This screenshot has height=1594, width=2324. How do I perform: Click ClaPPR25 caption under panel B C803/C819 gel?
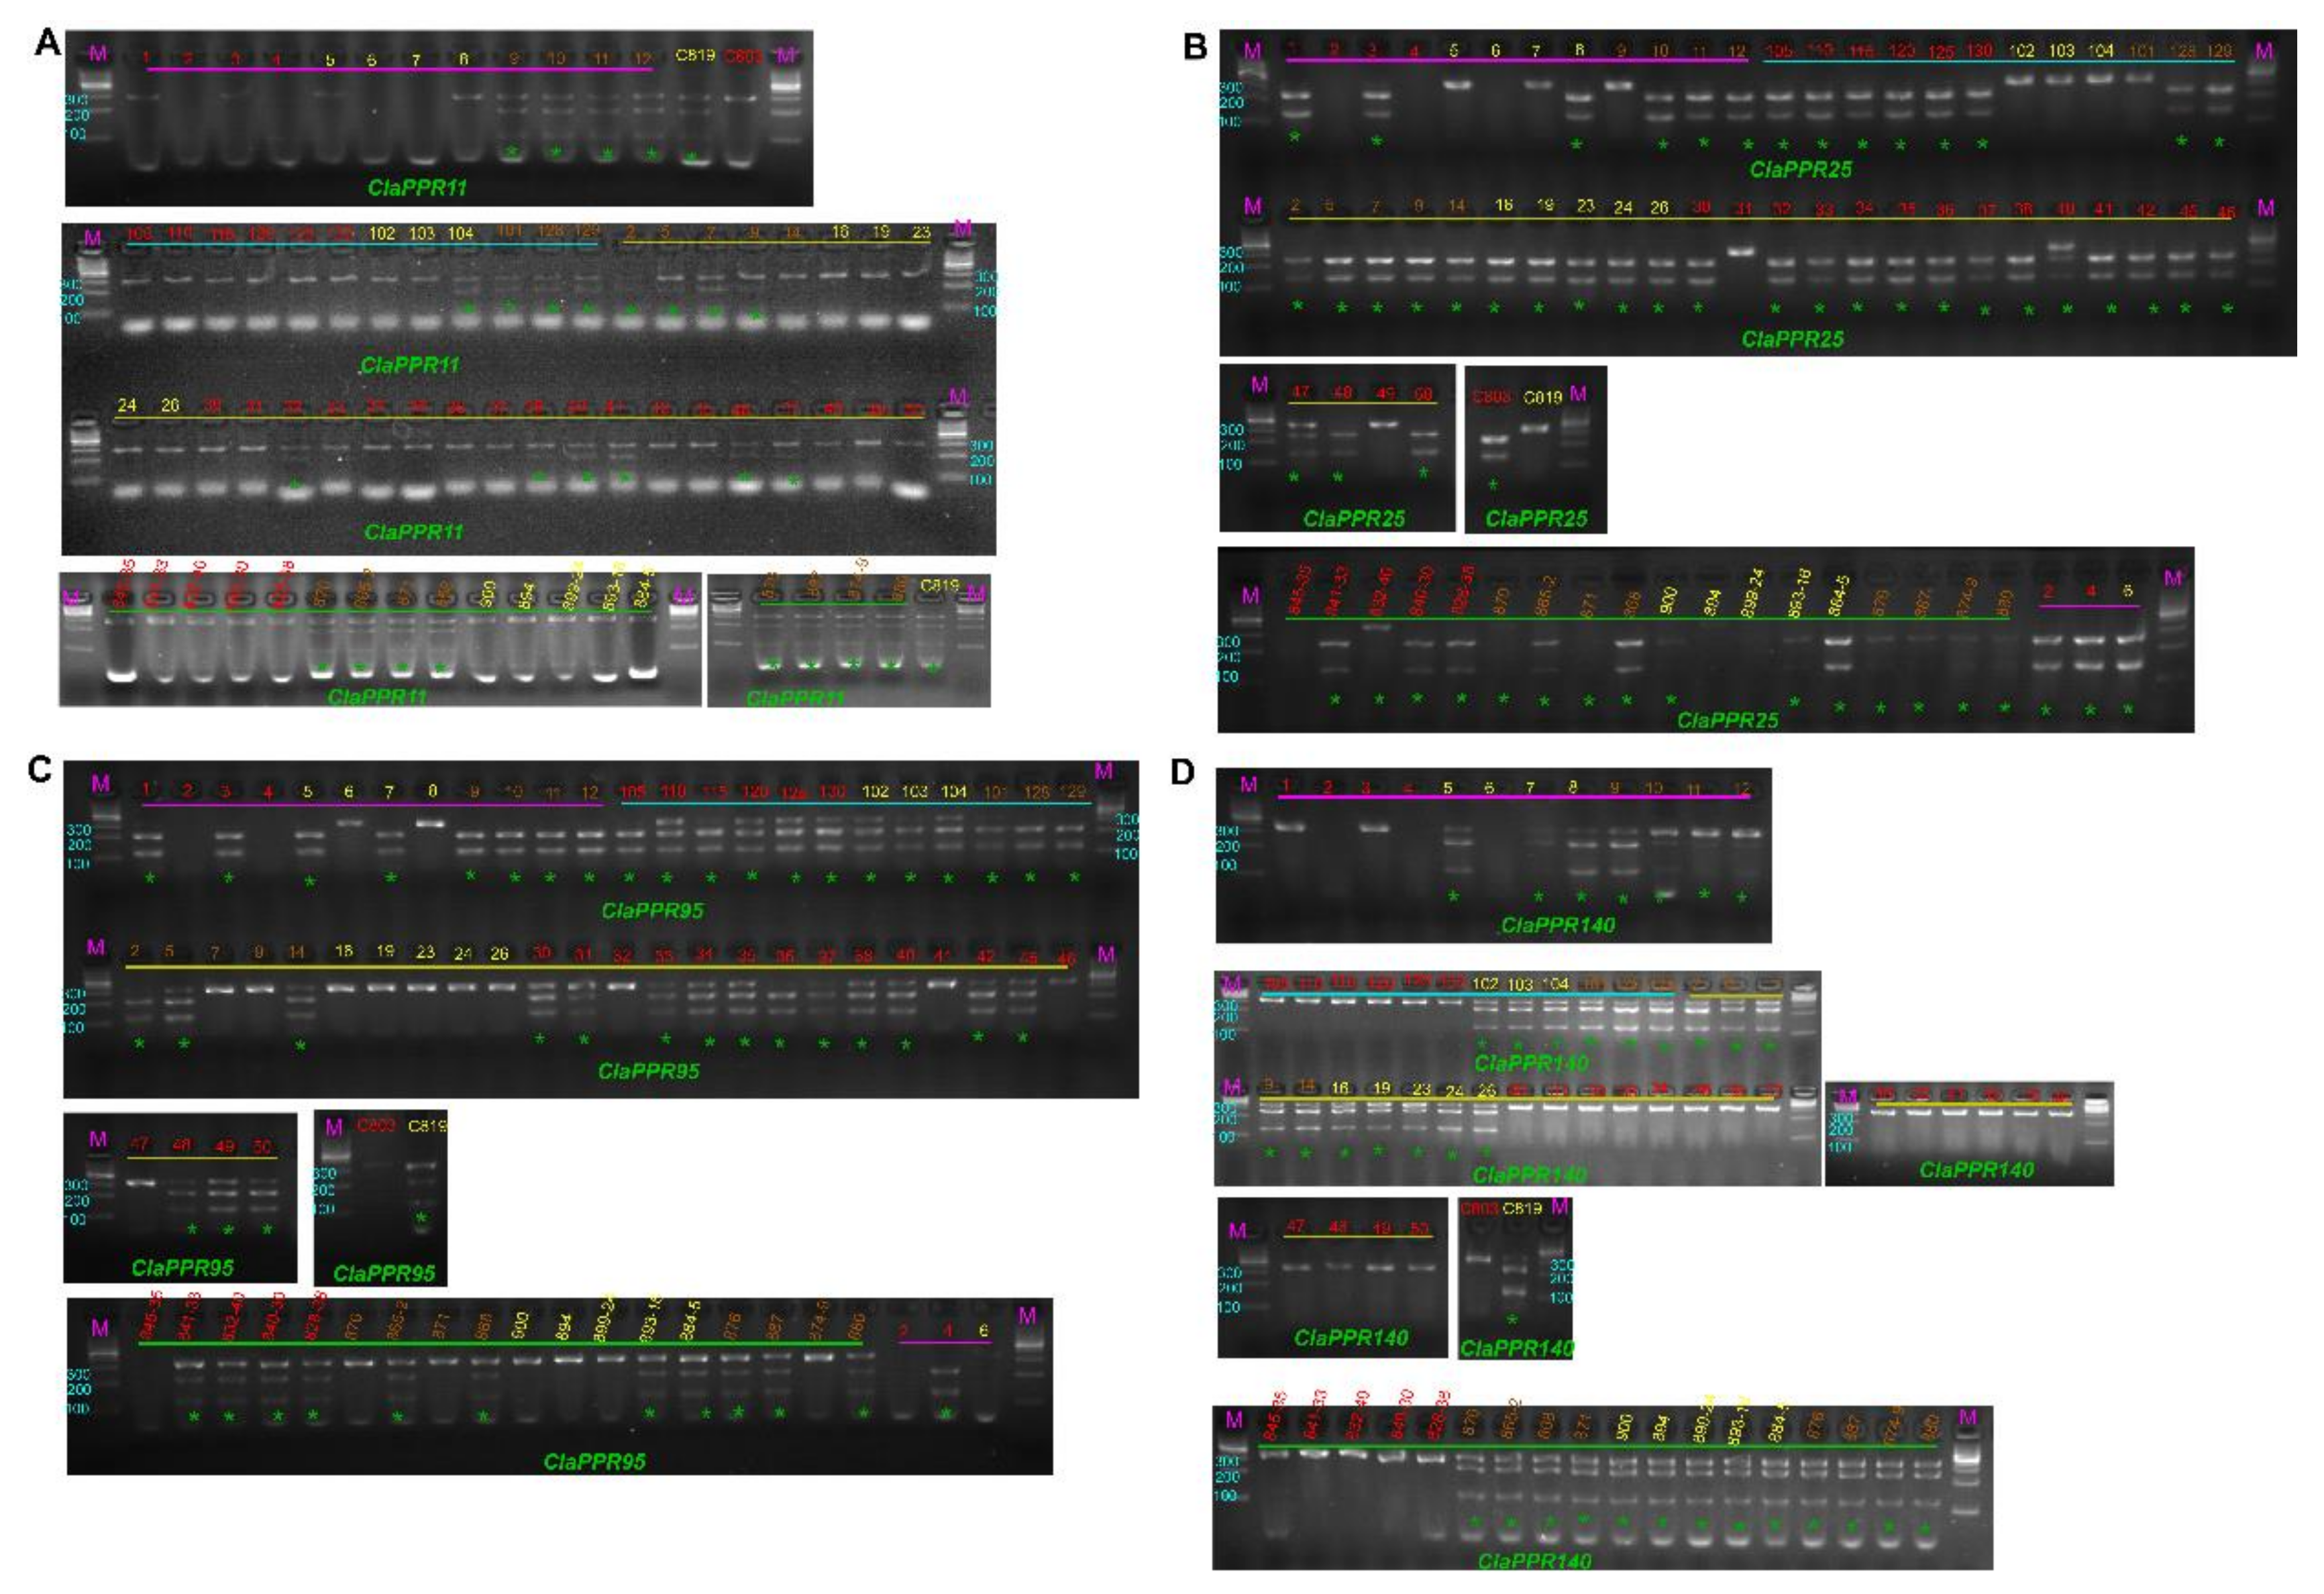click(1536, 519)
